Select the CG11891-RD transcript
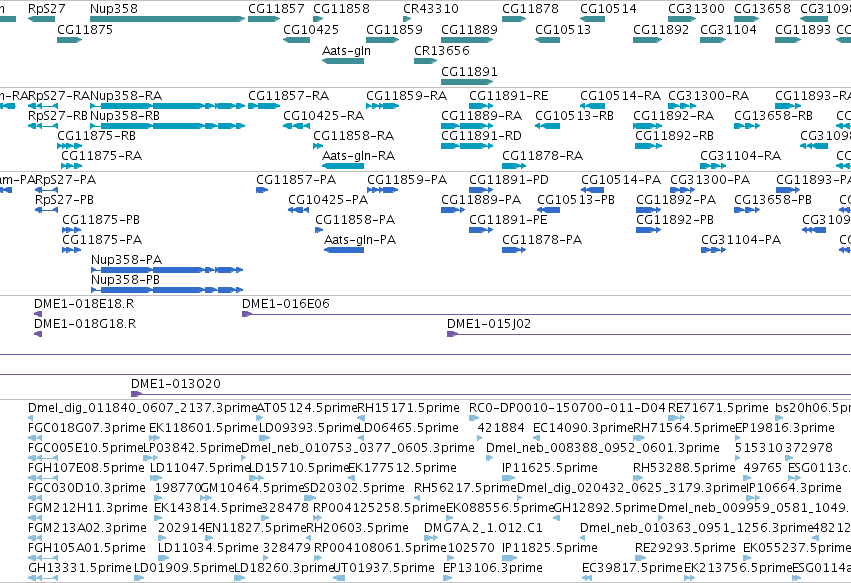851x583 pixels. [467, 146]
